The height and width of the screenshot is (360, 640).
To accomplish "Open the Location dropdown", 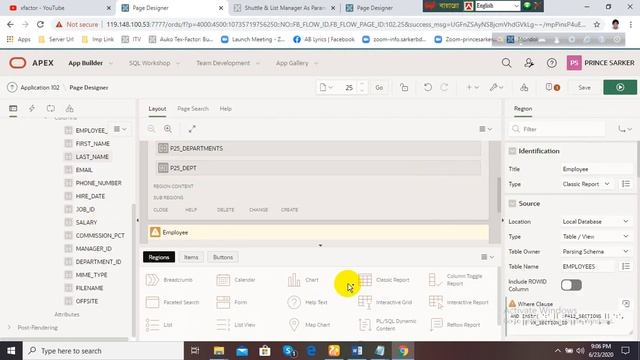I will [596, 222].
